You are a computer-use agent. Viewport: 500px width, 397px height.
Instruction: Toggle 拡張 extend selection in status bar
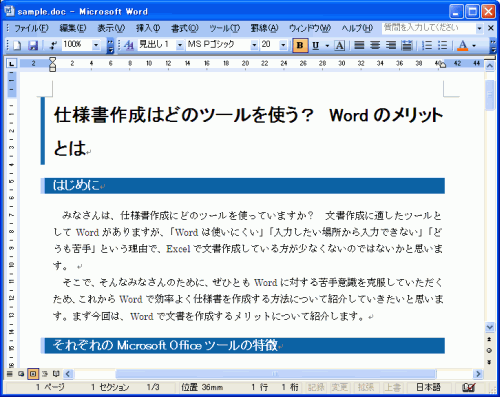pos(366,387)
